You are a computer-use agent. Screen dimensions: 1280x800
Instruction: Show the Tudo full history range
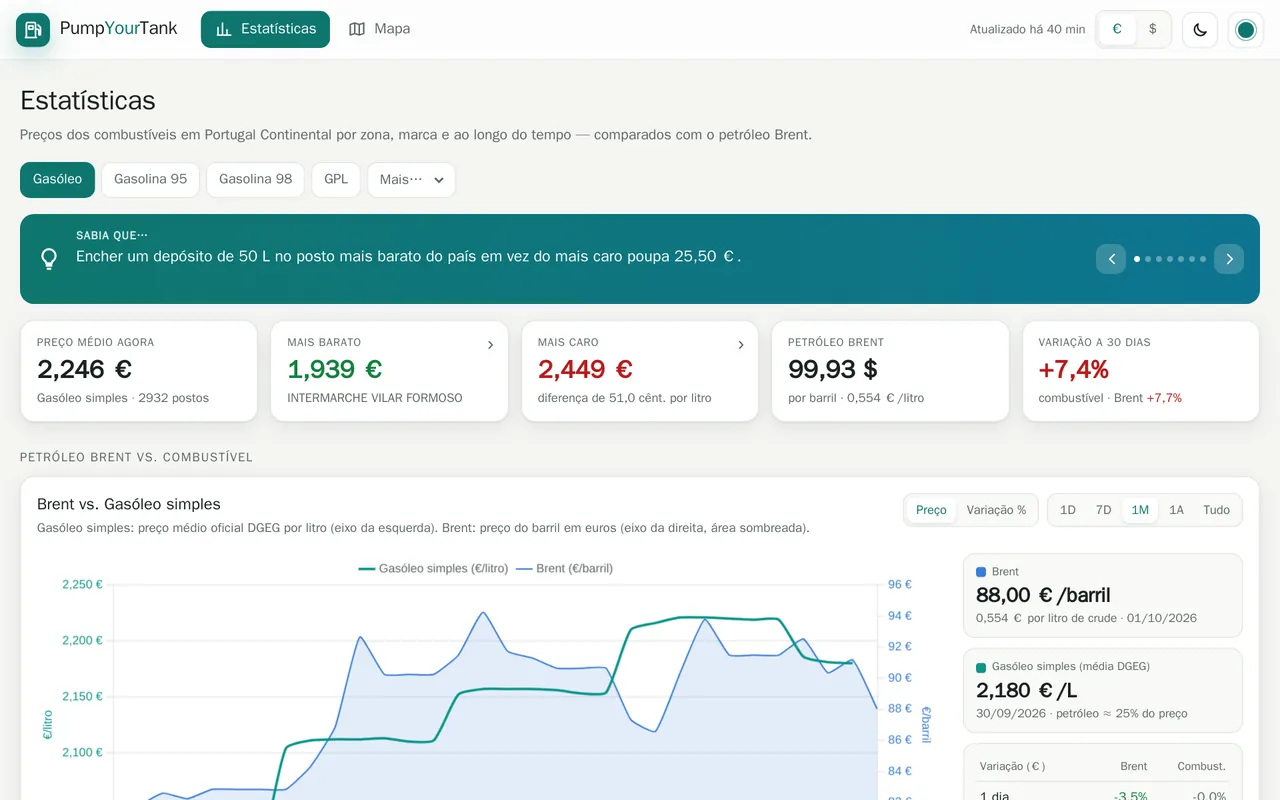pyautogui.click(x=1217, y=510)
